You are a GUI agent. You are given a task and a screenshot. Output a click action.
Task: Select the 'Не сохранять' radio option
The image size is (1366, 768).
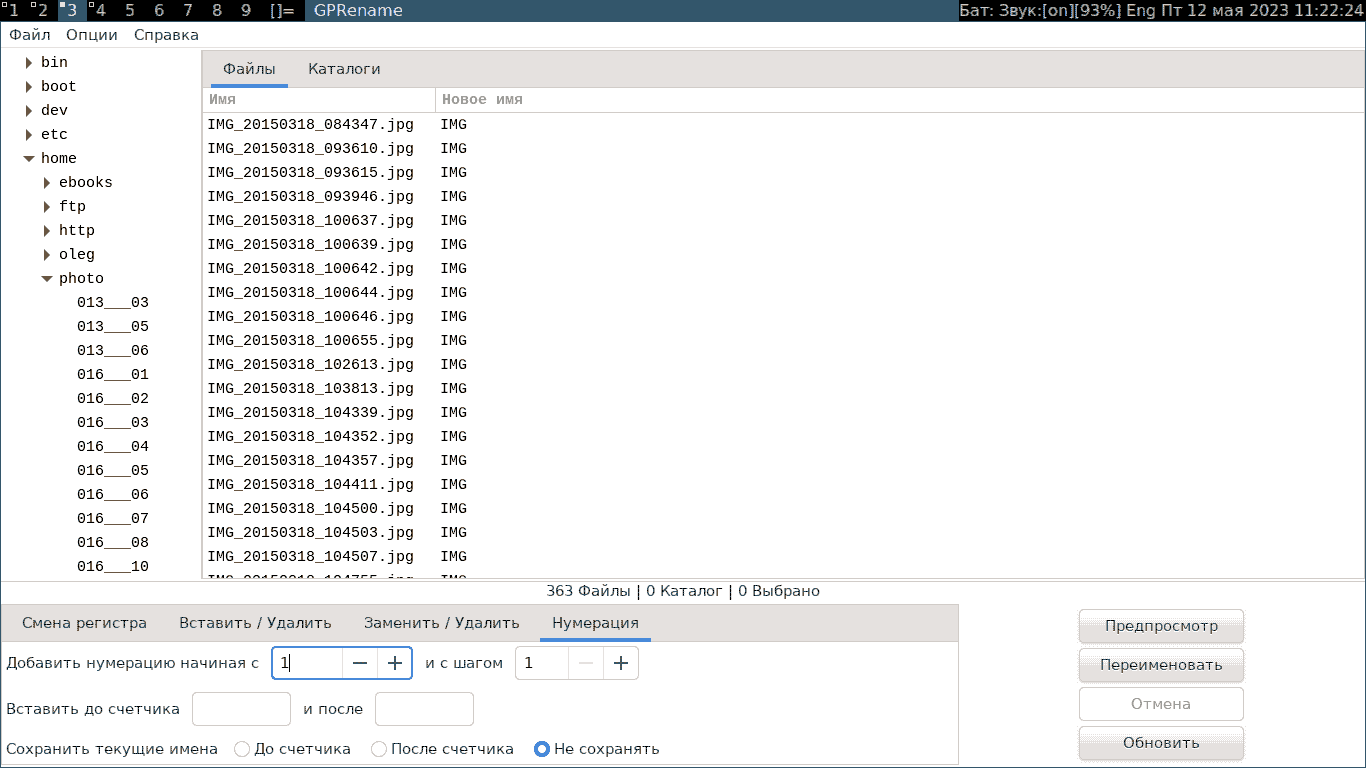click(542, 749)
